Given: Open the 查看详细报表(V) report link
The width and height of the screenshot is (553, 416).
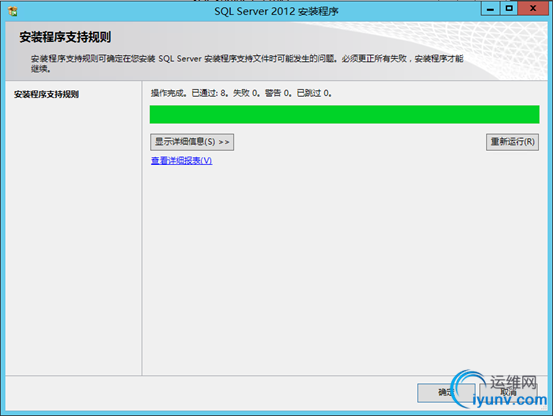Looking at the screenshot, I should [x=181, y=161].
